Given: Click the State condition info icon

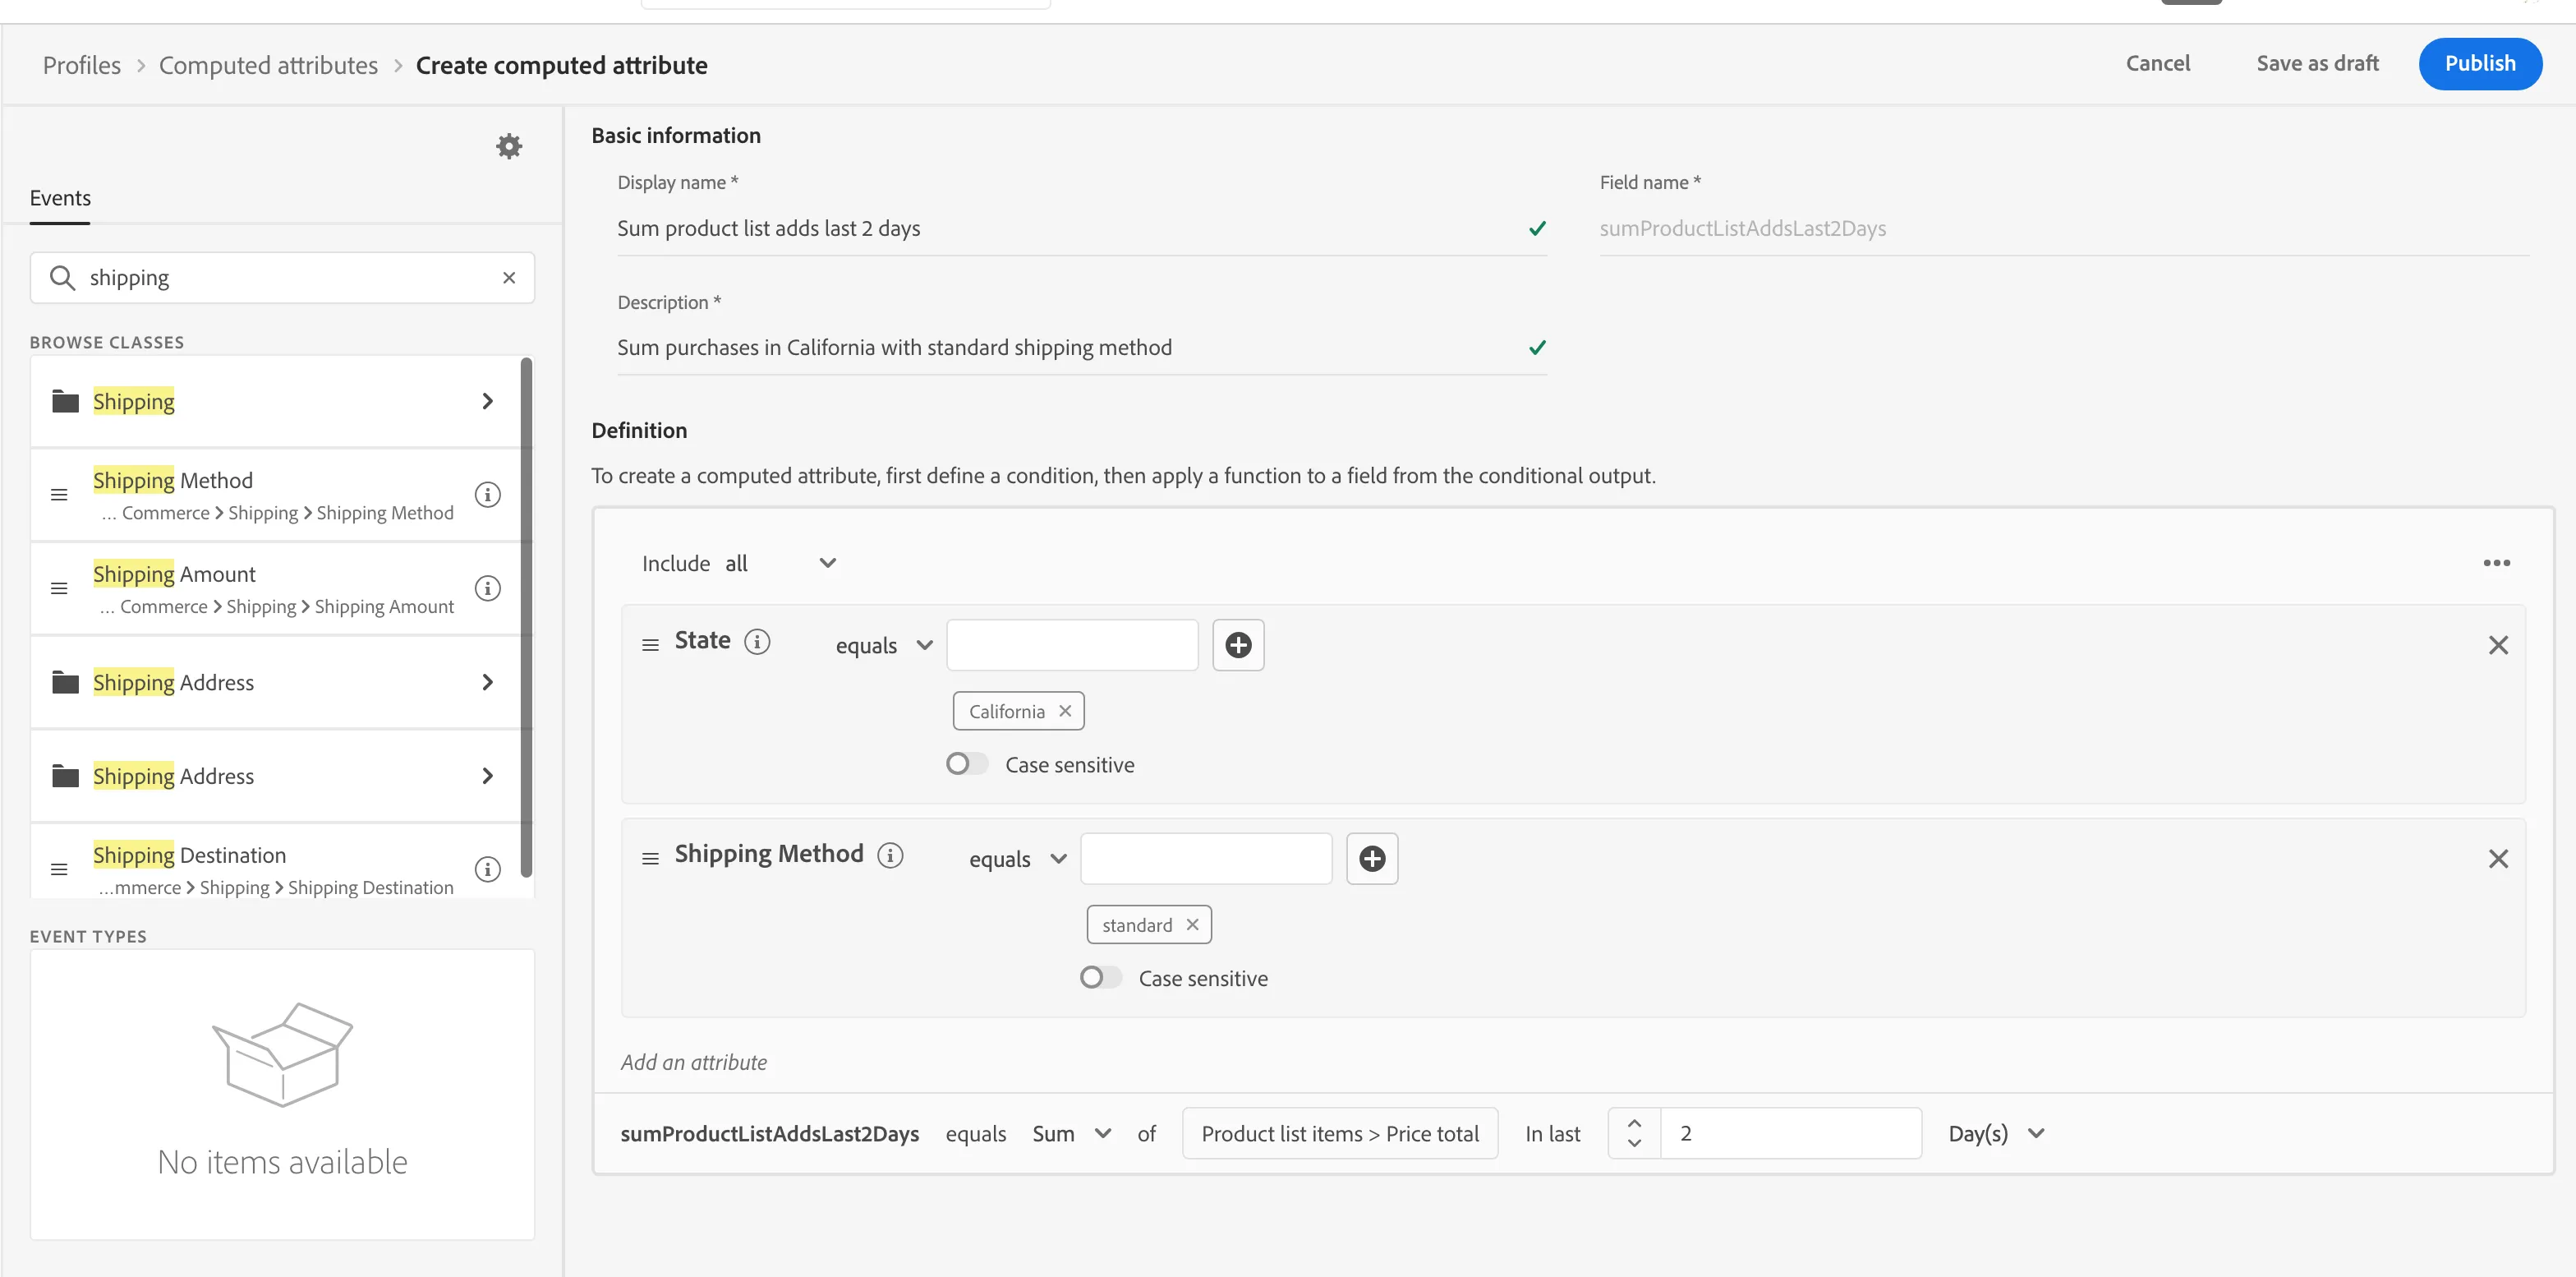Looking at the screenshot, I should point(757,641).
